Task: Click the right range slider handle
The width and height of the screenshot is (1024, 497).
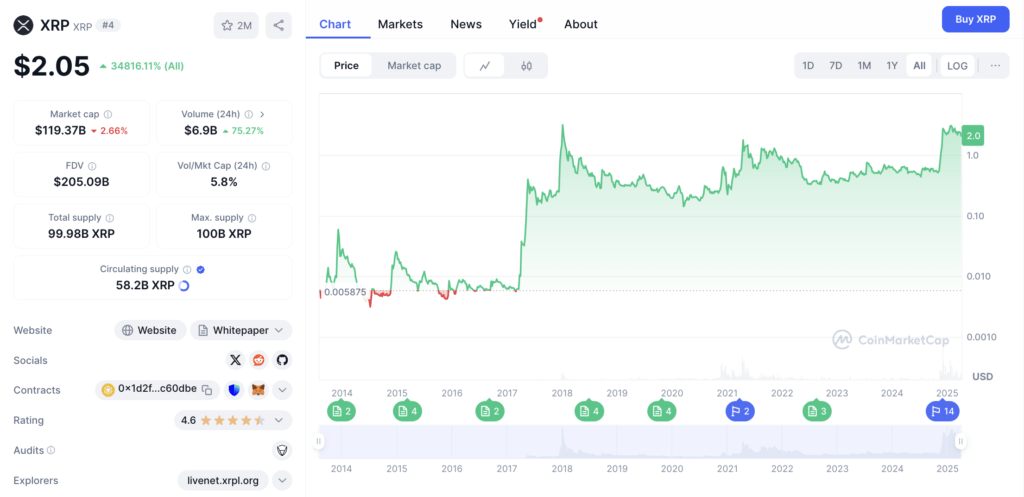Action: (960, 441)
